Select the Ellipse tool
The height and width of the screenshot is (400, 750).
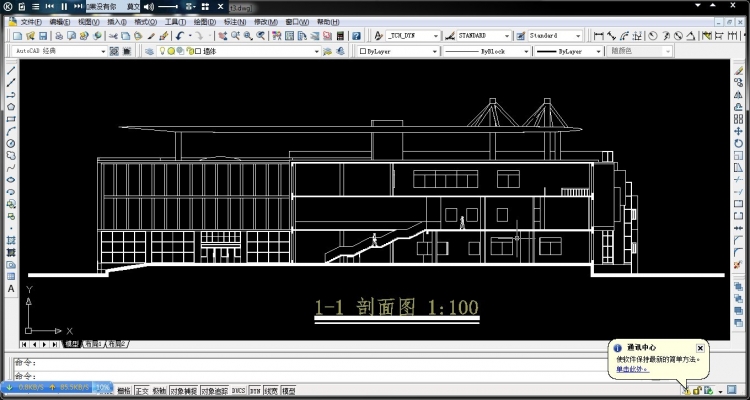coord(11,180)
